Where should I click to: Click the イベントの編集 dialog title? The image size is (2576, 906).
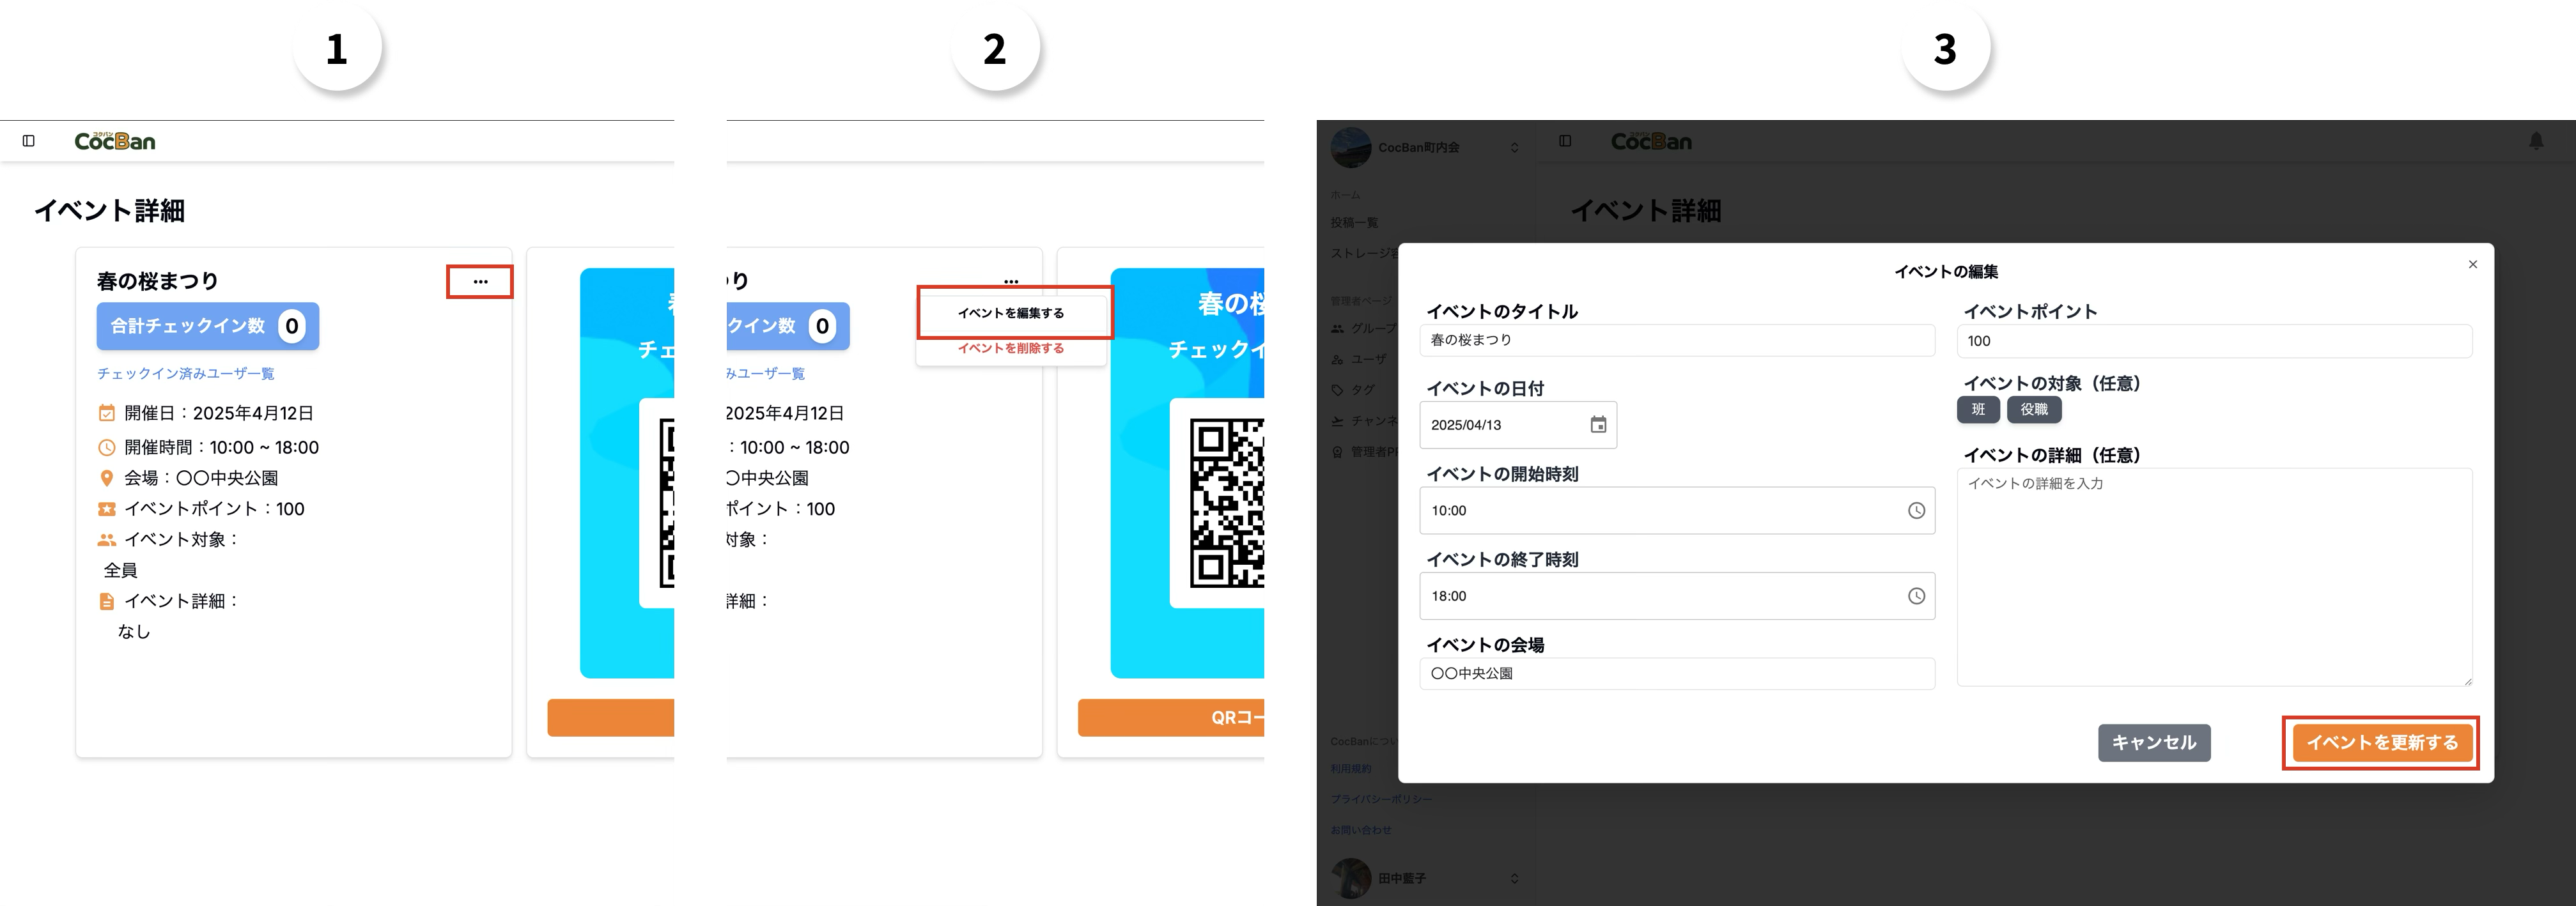coord(1946,271)
